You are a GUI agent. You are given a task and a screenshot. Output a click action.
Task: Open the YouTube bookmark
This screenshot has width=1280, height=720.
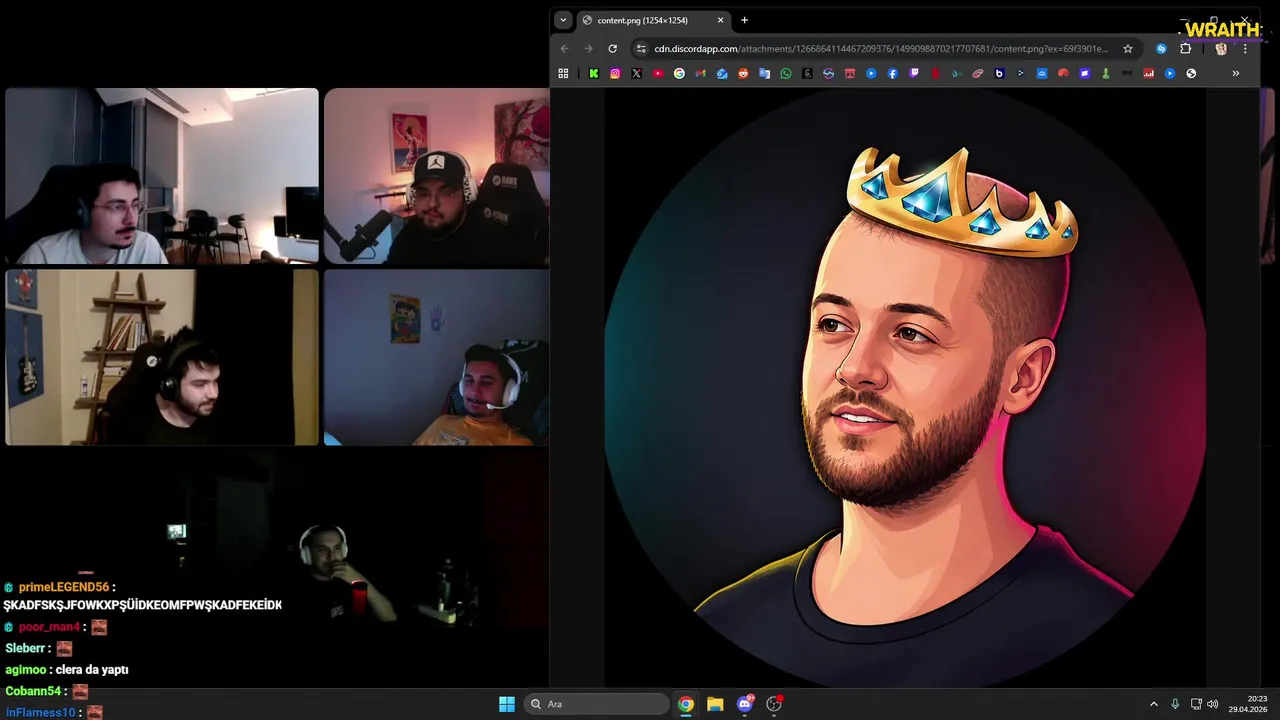[658, 73]
